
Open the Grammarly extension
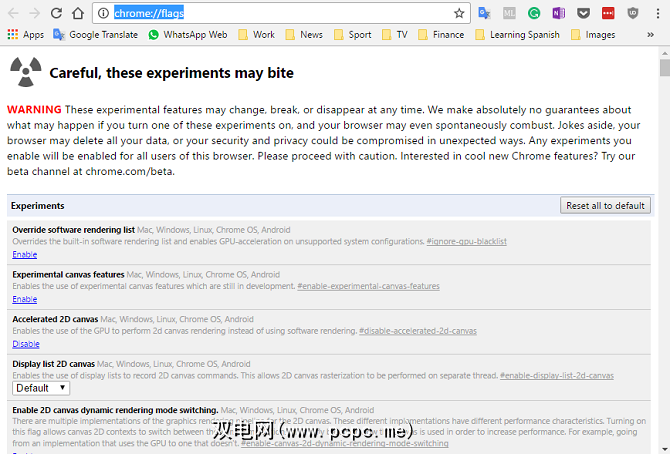(534, 13)
